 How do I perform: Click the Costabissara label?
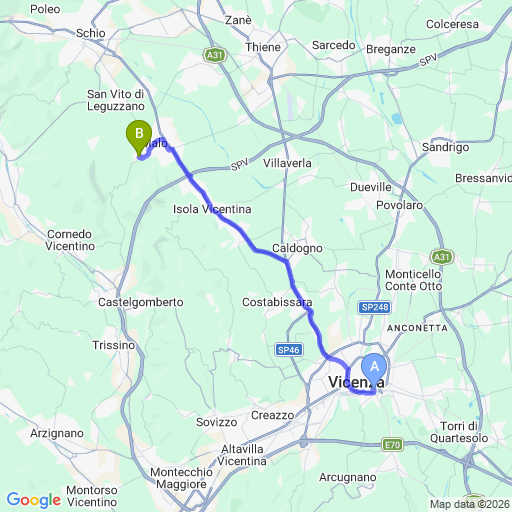(277, 302)
